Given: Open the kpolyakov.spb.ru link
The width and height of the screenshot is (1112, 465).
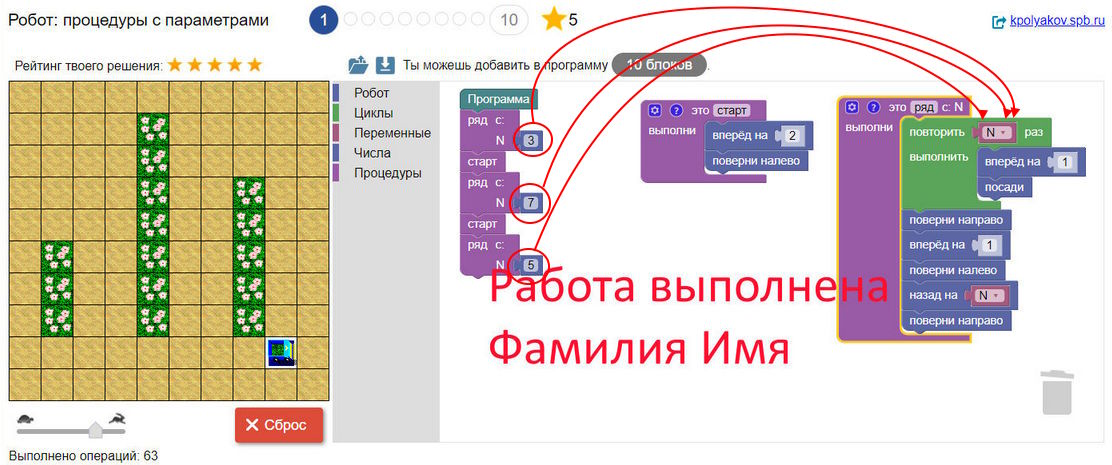Looking at the screenshot, I should pyautogui.click(x=1057, y=21).
